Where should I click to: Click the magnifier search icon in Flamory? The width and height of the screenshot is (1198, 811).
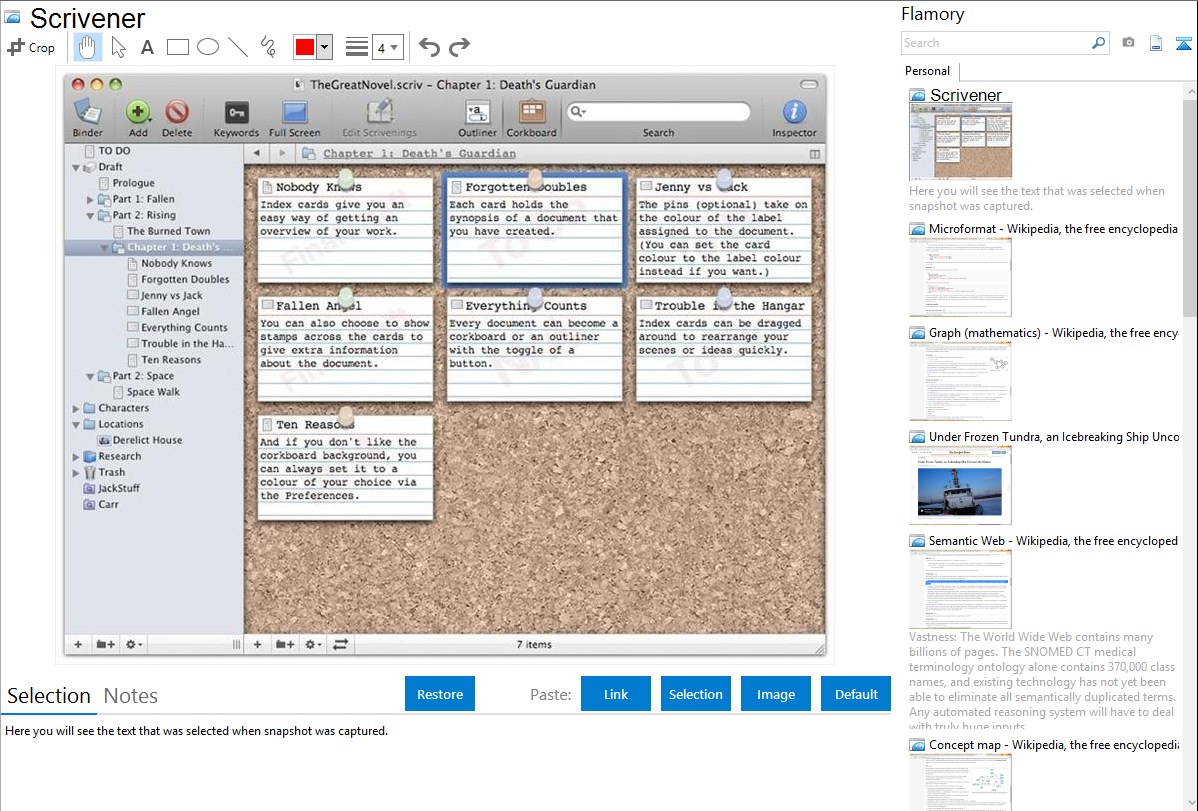pyautogui.click(x=1099, y=43)
